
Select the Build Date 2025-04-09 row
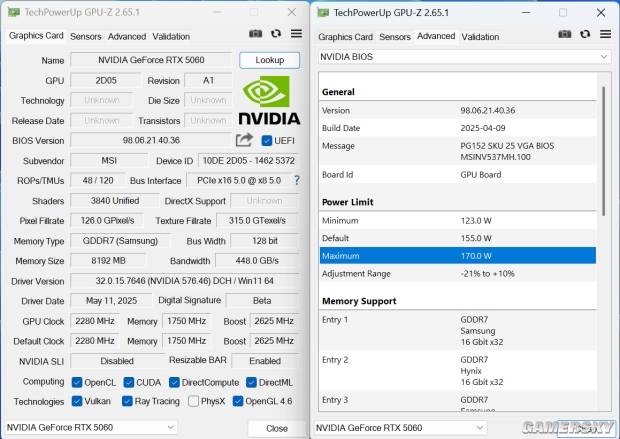(x=458, y=128)
